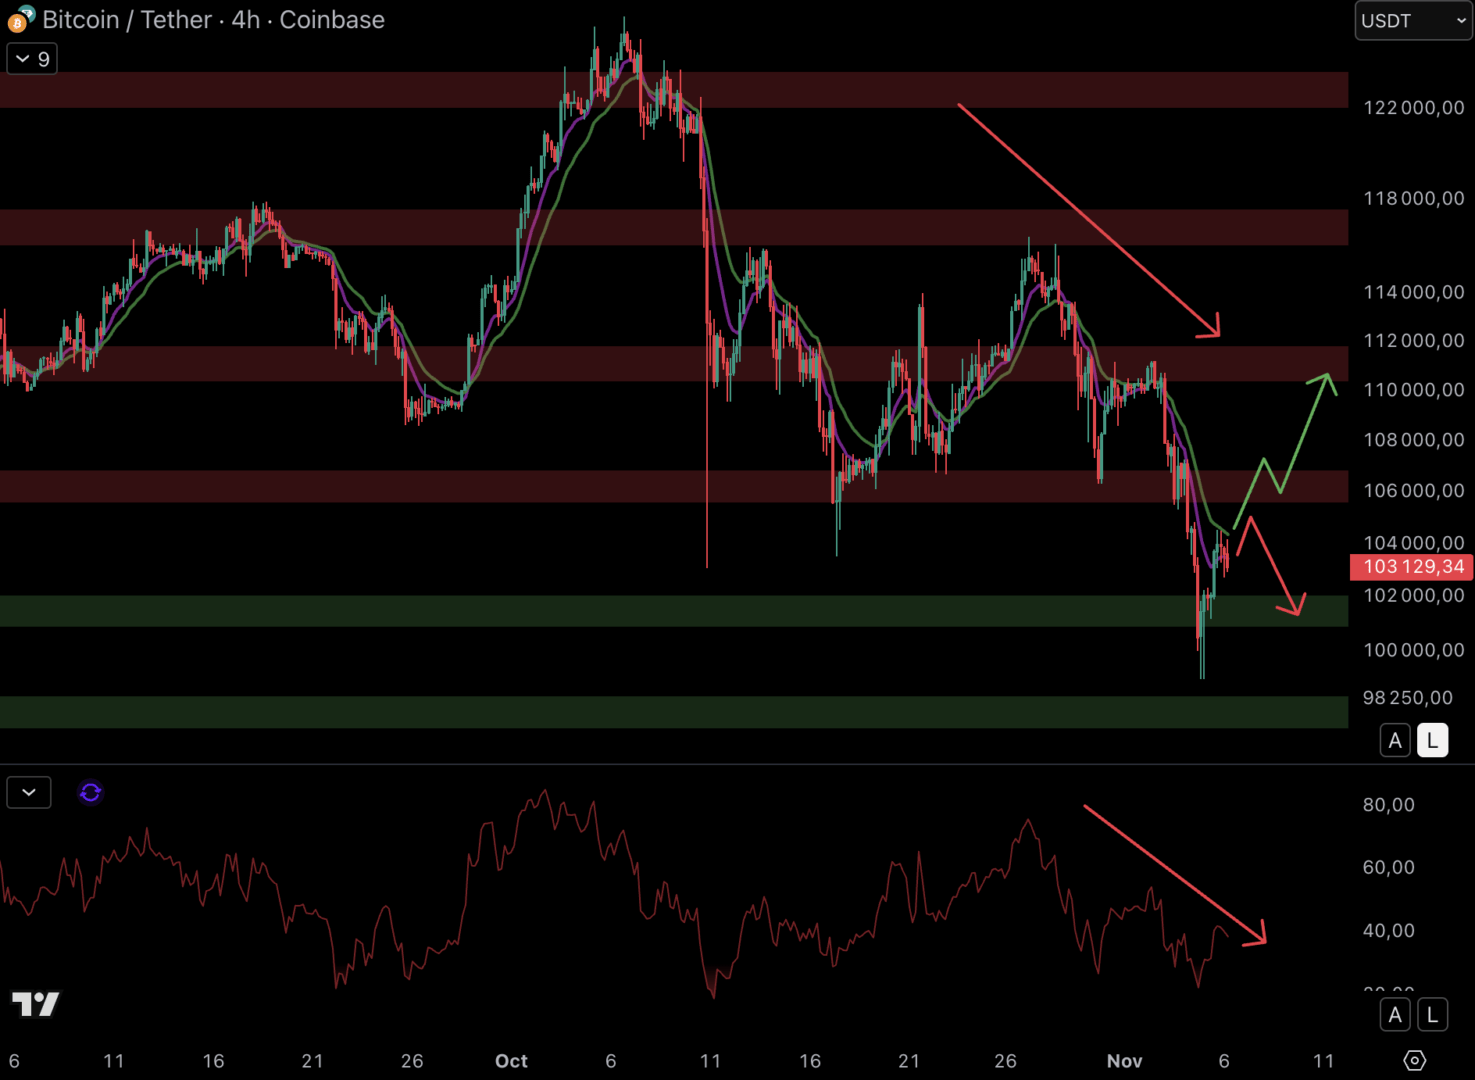Click the Oct label on the time axis

pyautogui.click(x=511, y=1061)
